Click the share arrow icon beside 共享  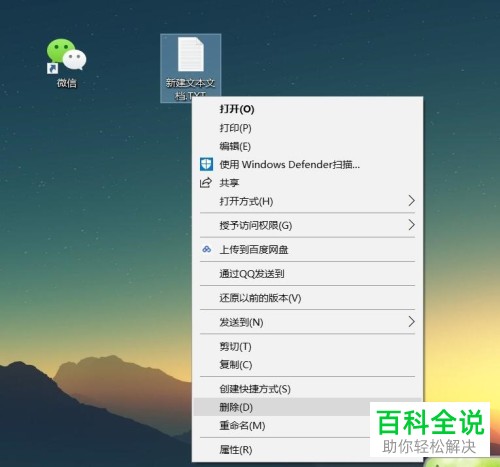click(x=206, y=183)
